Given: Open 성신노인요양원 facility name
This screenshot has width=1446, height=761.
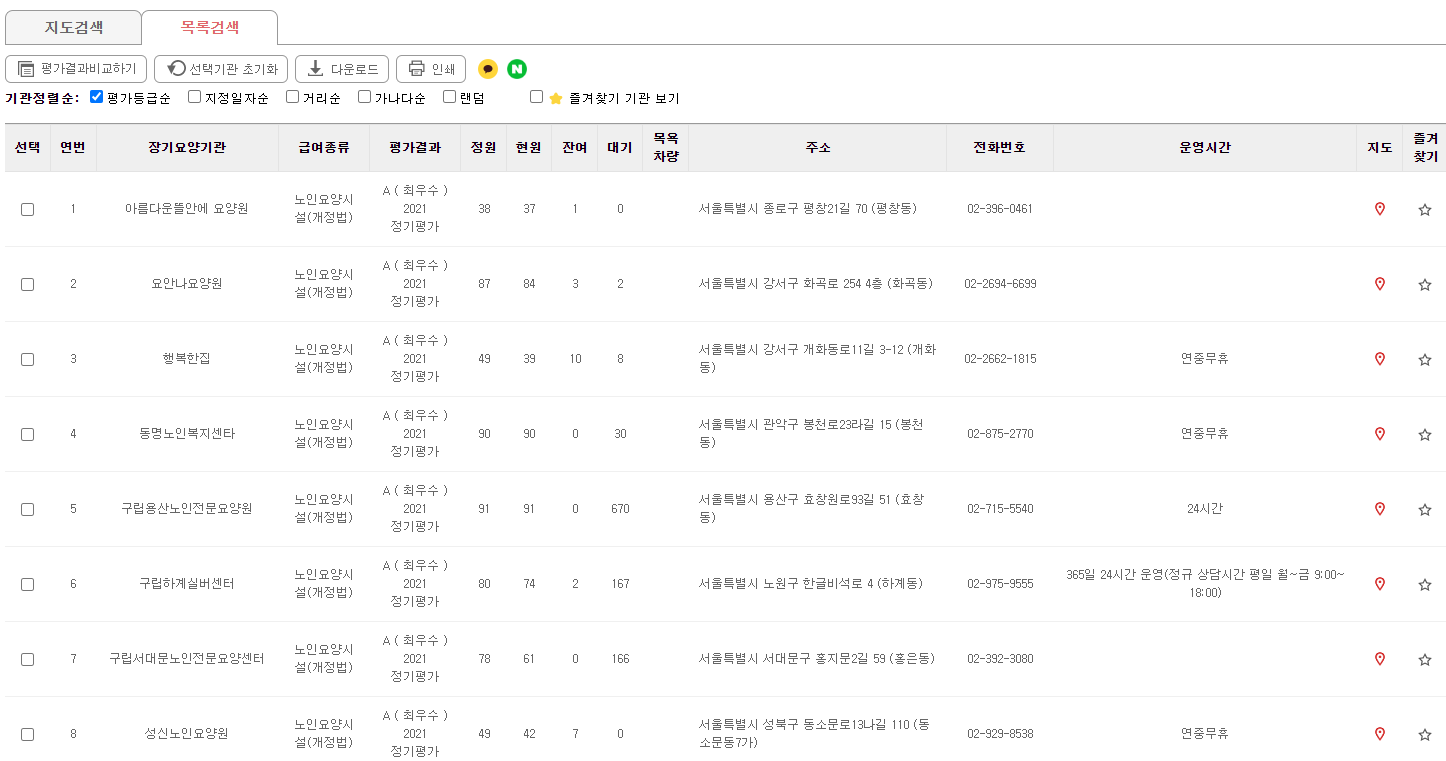Looking at the screenshot, I should click(x=187, y=734).
